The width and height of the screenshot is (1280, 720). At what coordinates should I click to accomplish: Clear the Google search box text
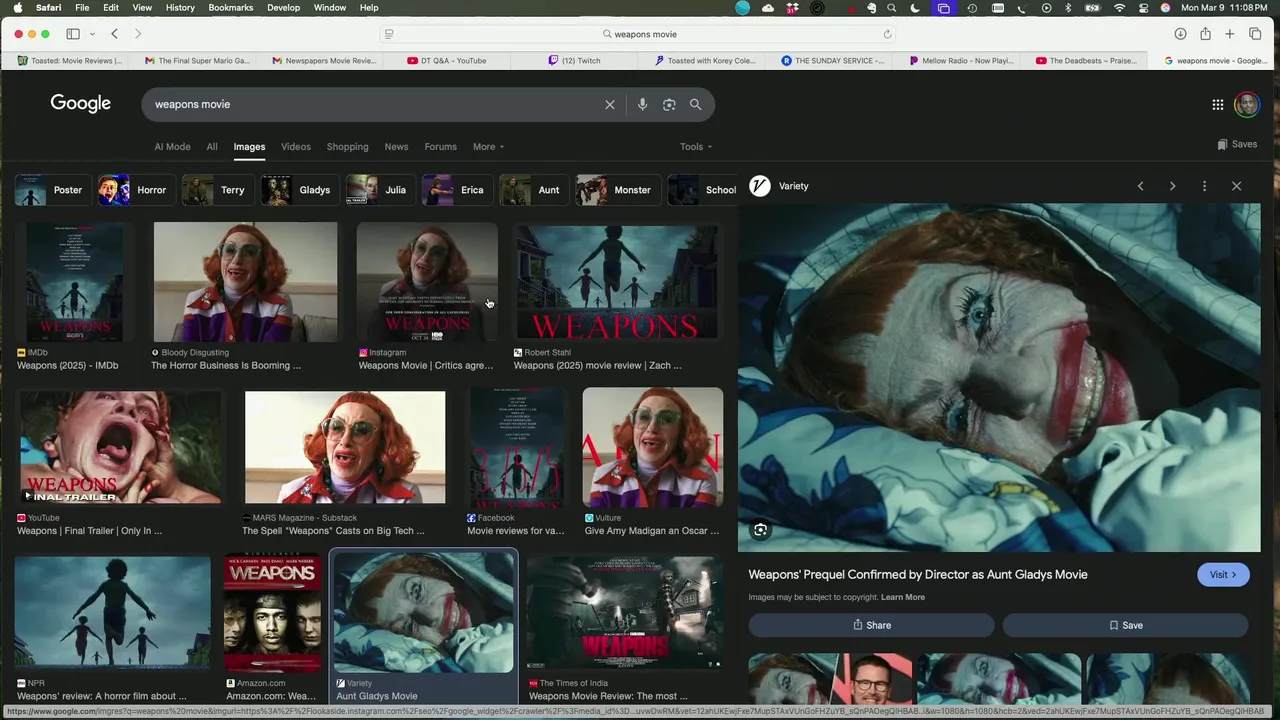[610, 104]
